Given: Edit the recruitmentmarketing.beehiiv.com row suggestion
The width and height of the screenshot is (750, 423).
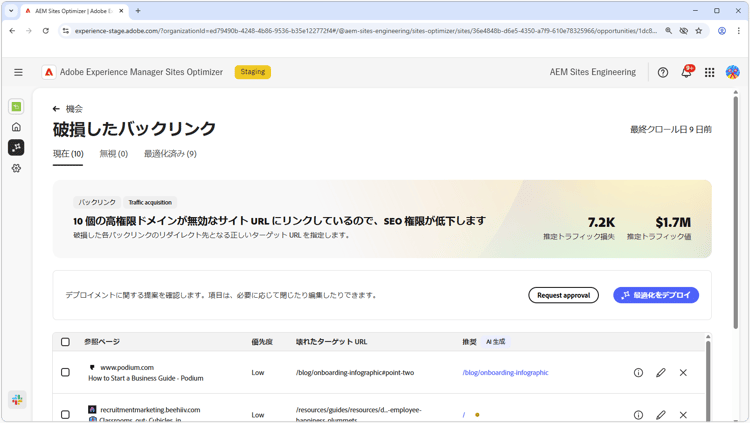Looking at the screenshot, I should (x=661, y=415).
